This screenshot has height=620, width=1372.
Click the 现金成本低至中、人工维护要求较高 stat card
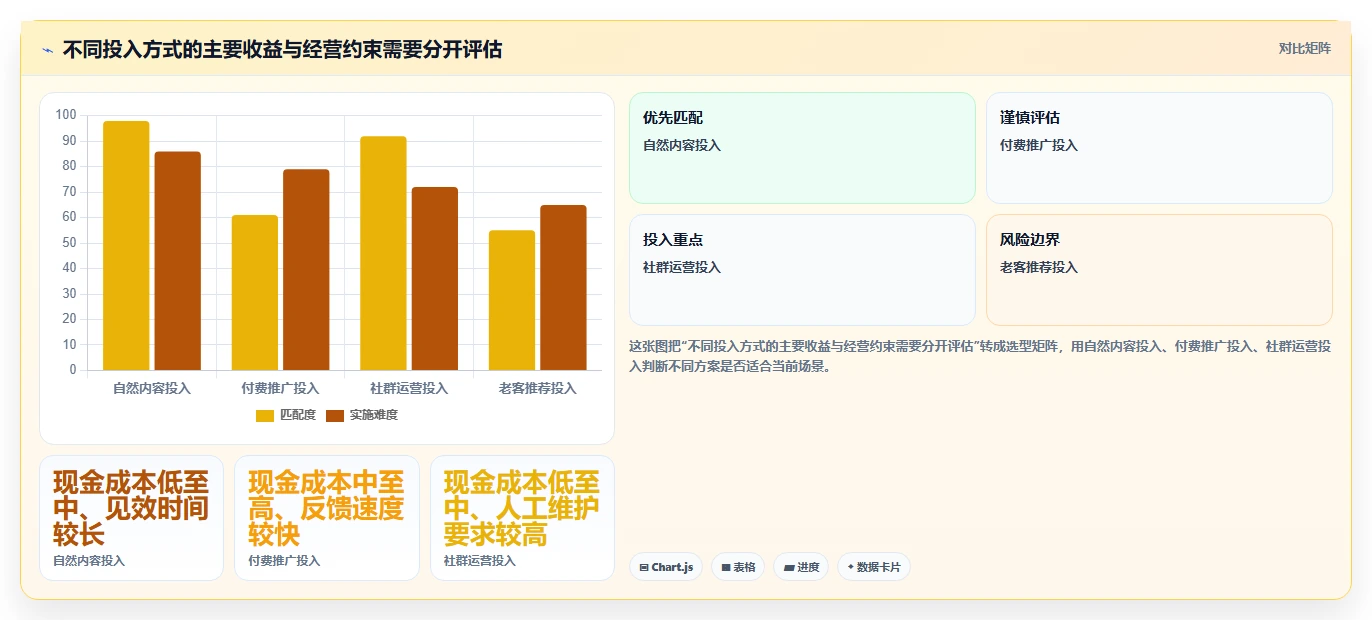522,518
